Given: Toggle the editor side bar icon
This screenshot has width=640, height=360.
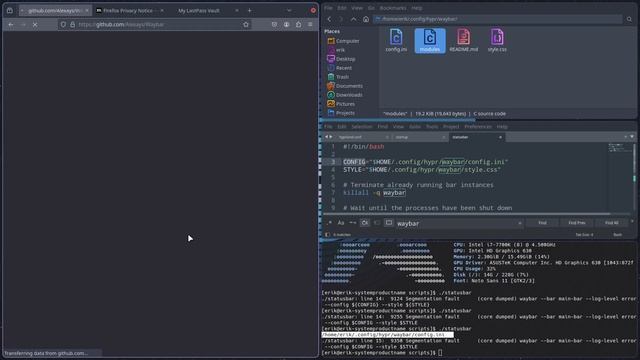Looking at the screenshot, I should [x=327, y=235].
